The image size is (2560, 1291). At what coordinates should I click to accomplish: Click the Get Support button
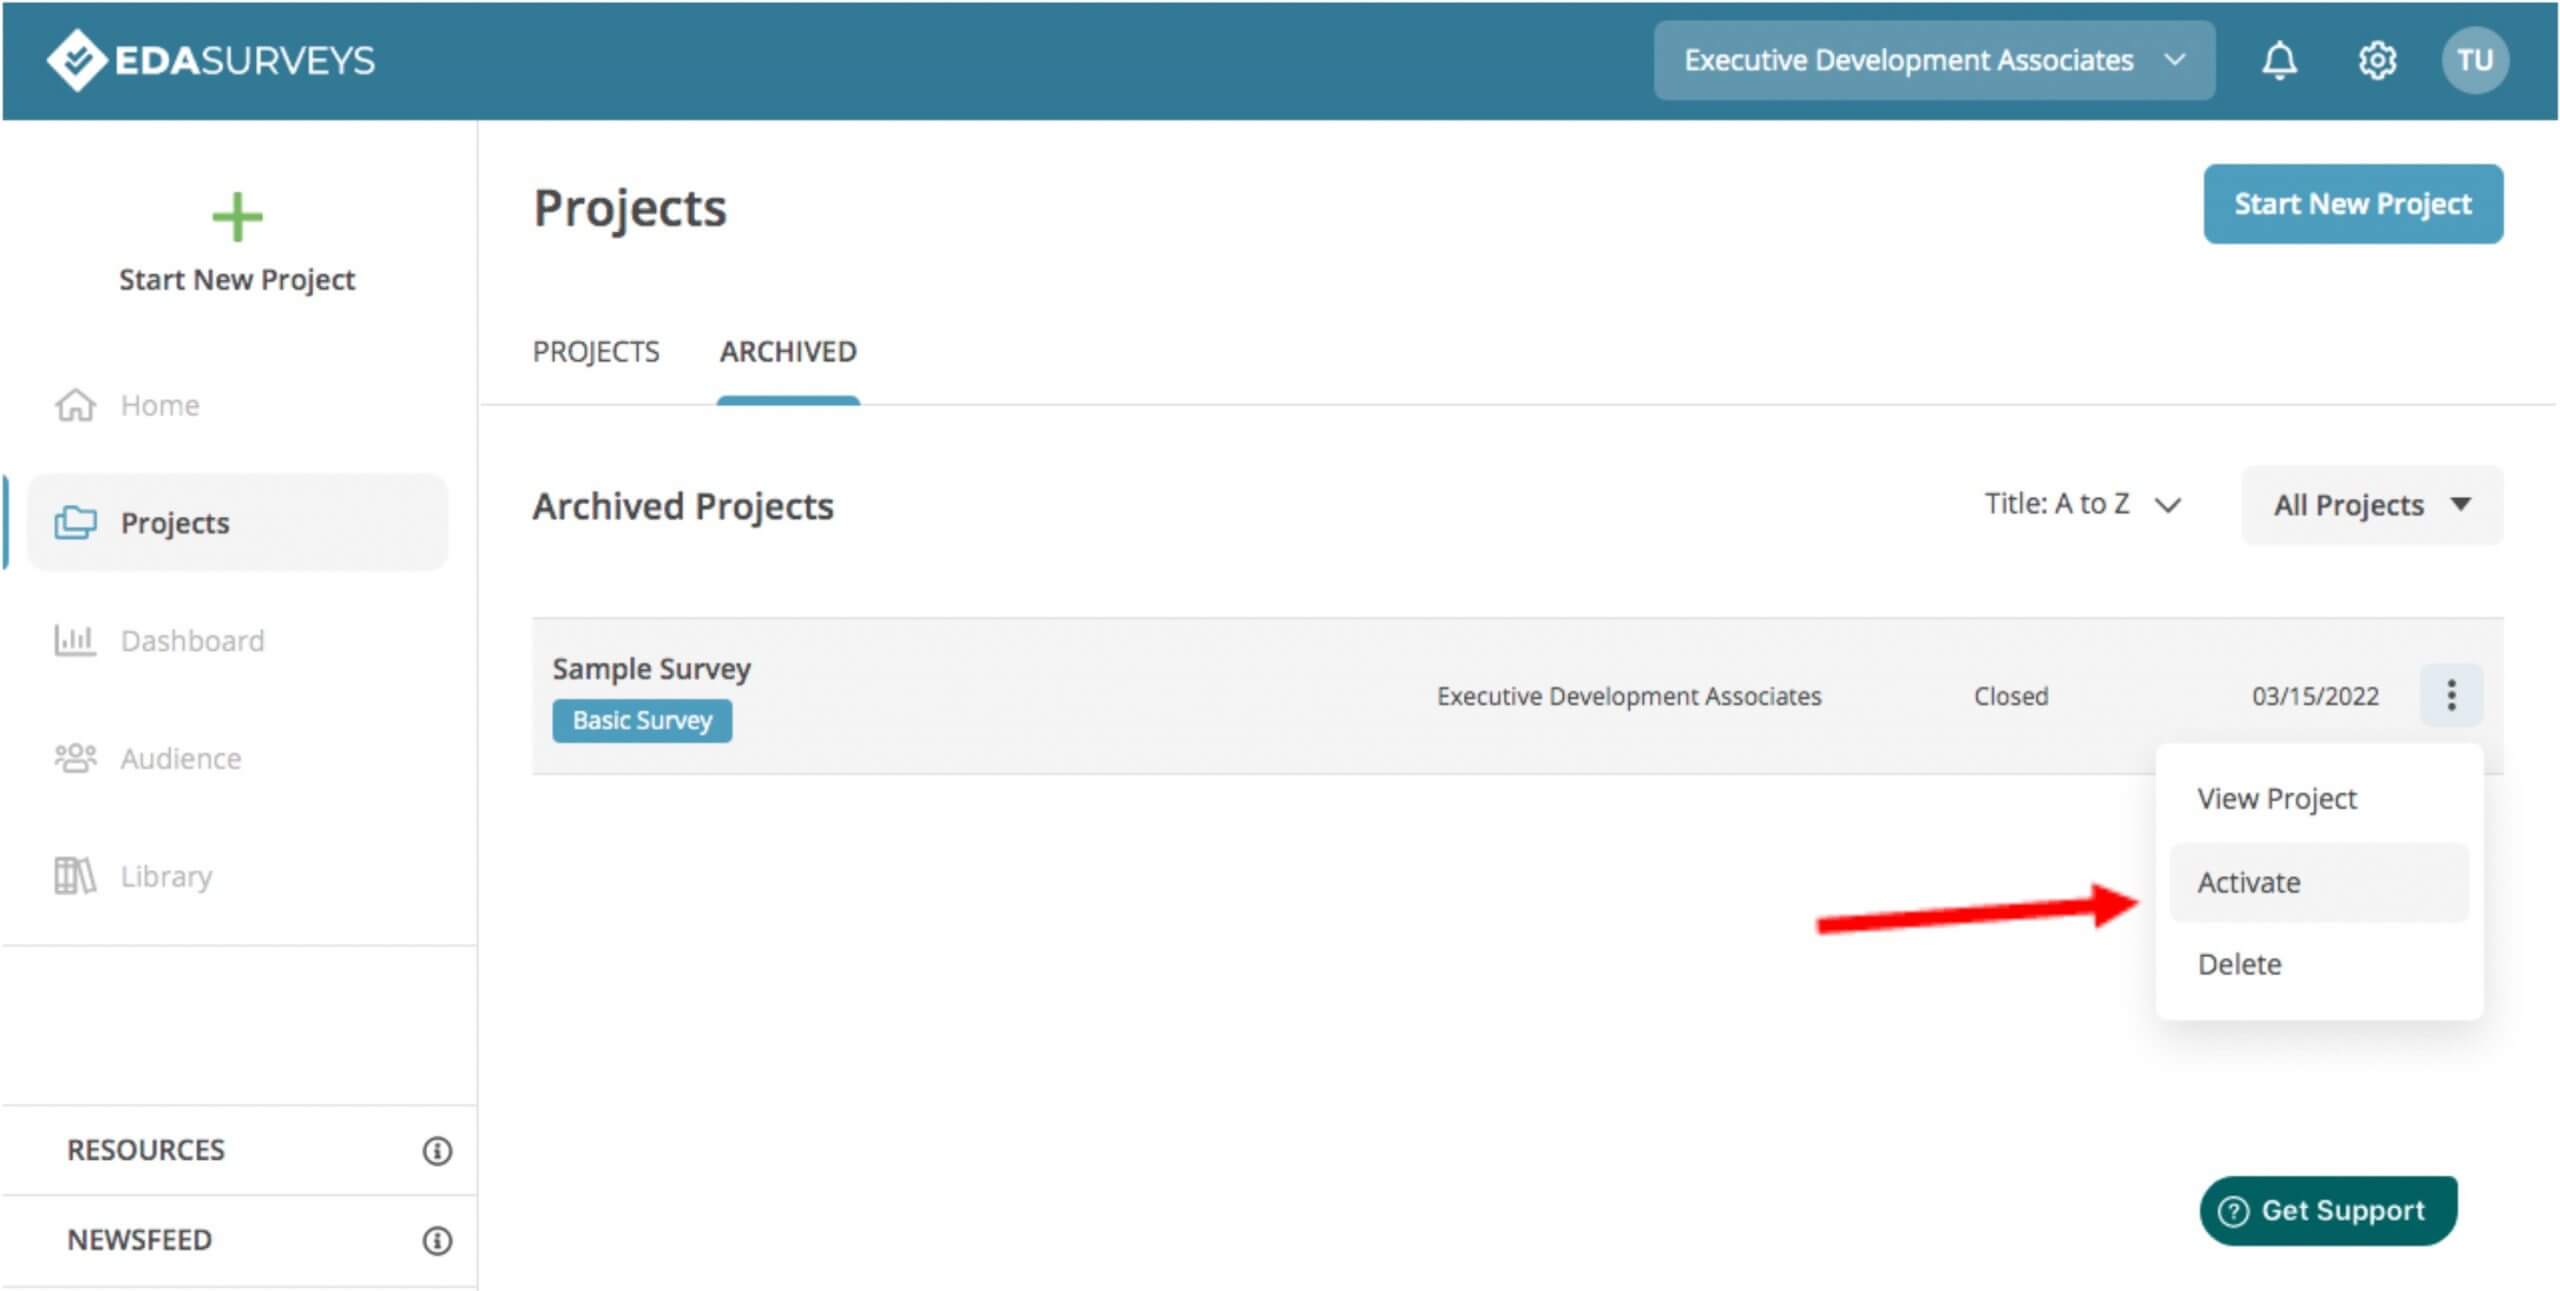click(2329, 1211)
